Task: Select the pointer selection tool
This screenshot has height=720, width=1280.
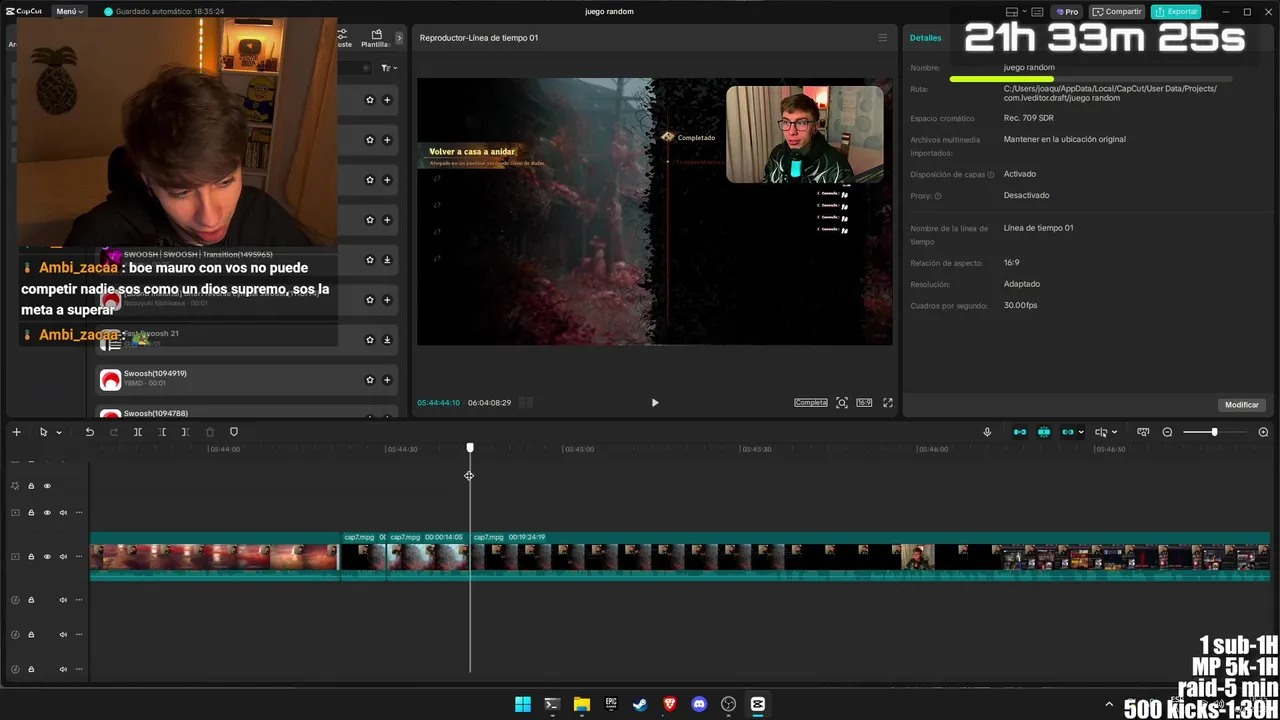Action: [x=43, y=432]
